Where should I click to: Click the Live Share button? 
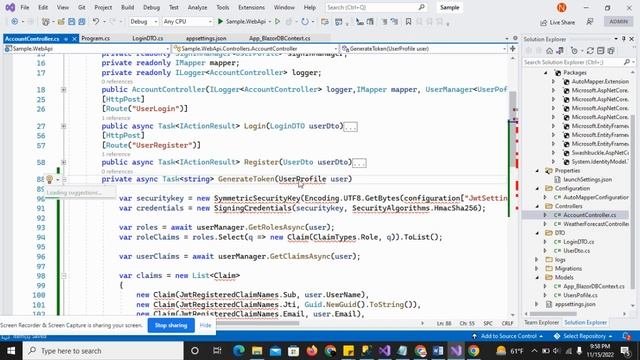click(x=558, y=22)
